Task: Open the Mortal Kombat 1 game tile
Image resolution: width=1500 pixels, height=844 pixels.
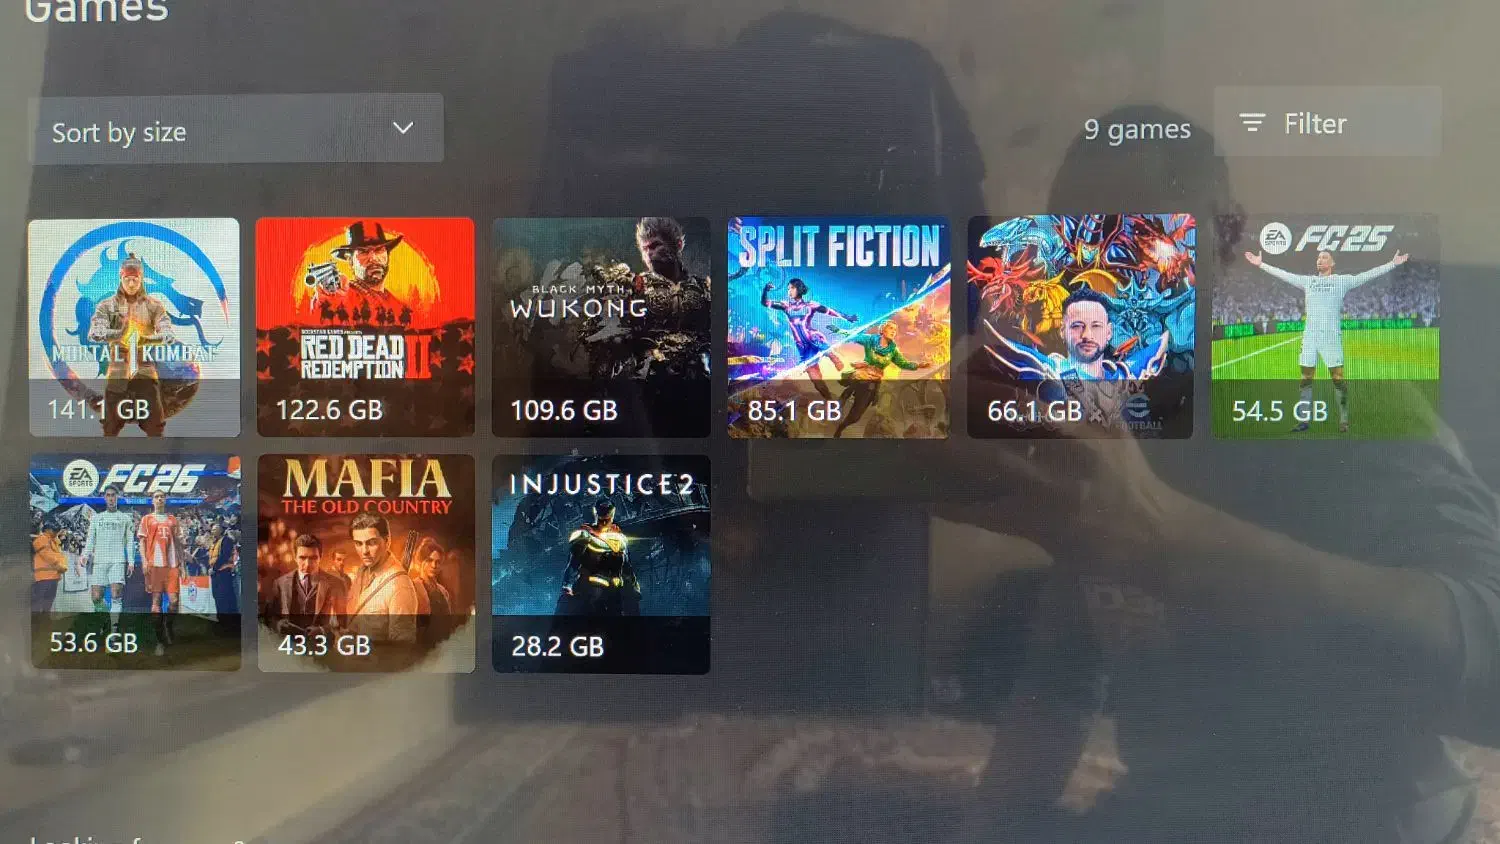Action: 134,327
